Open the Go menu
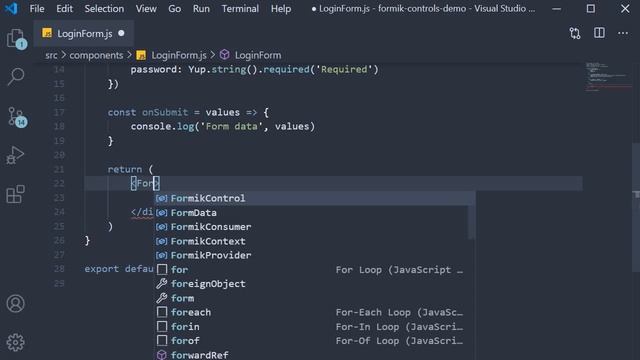640x360 pixels. tap(174, 9)
